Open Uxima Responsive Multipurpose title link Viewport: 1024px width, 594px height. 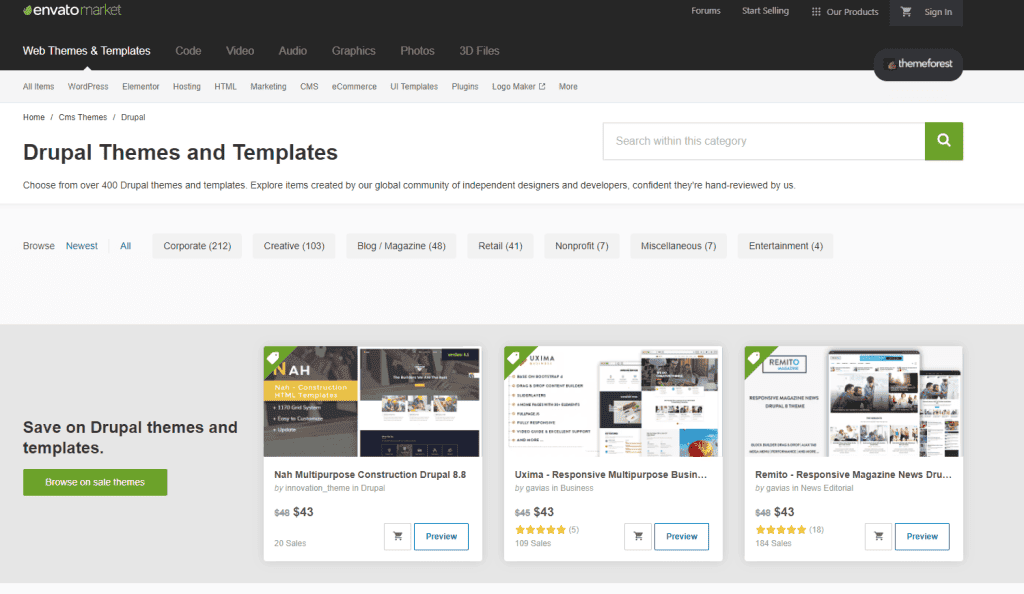(611, 475)
